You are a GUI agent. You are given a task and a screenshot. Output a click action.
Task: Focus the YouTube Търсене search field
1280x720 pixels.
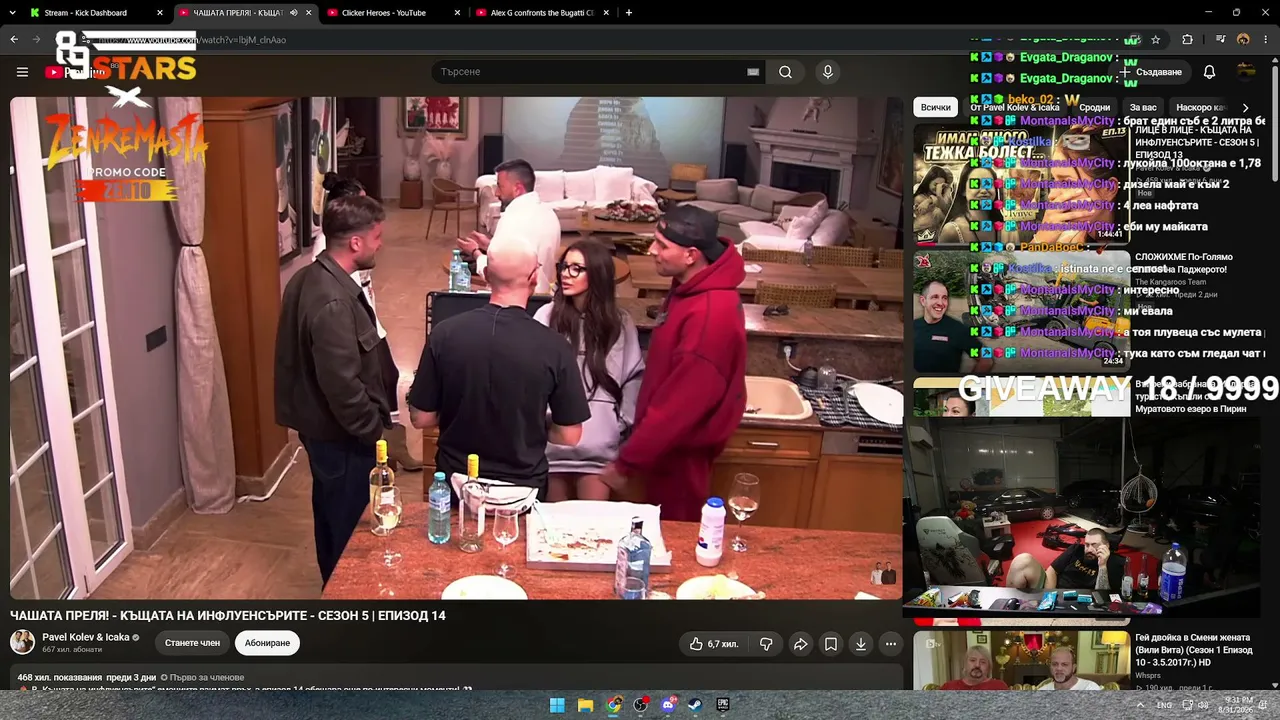[590, 72]
